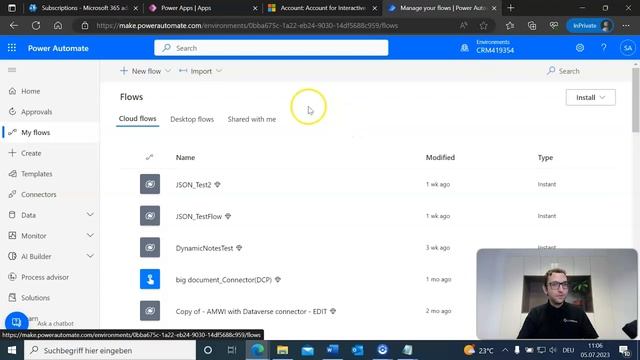Open browser collections icon
Viewport: 640px width, 360px height.
click(x=532, y=26)
